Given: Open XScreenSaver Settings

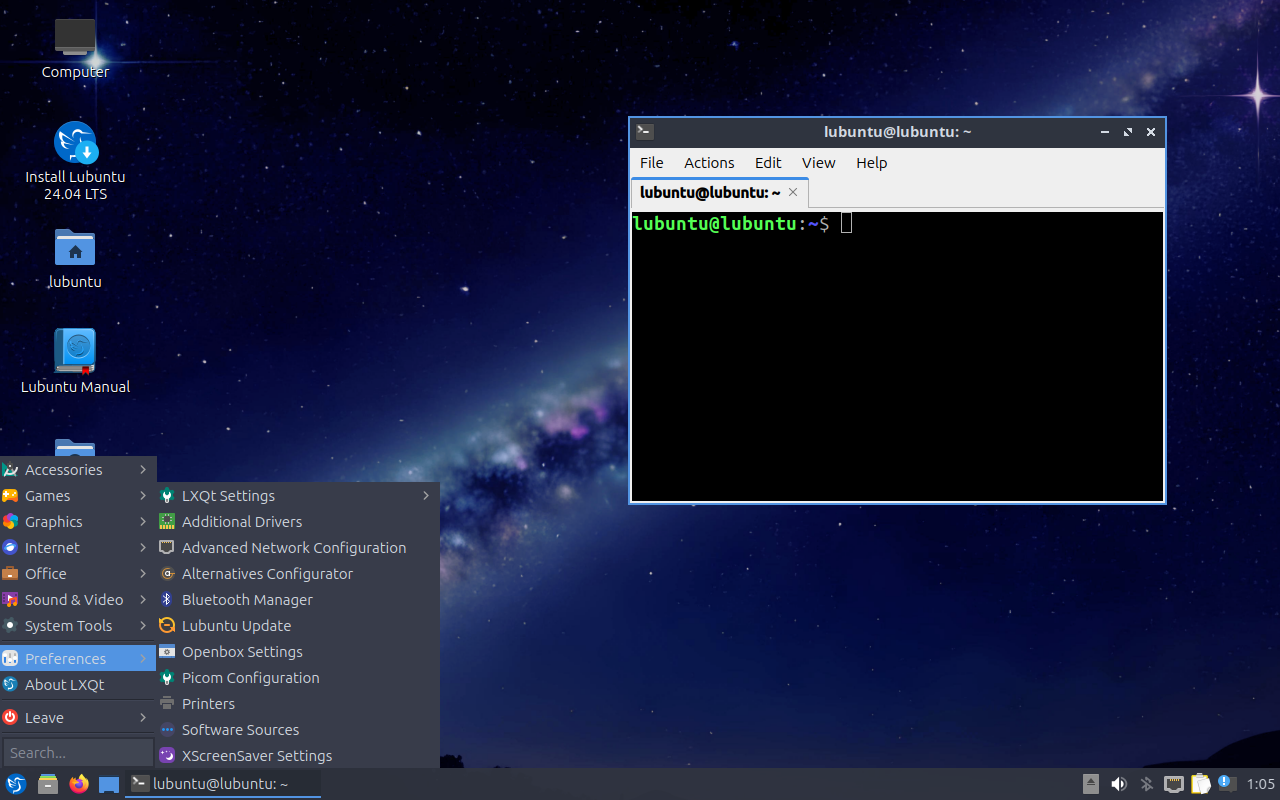Looking at the screenshot, I should point(298,756).
